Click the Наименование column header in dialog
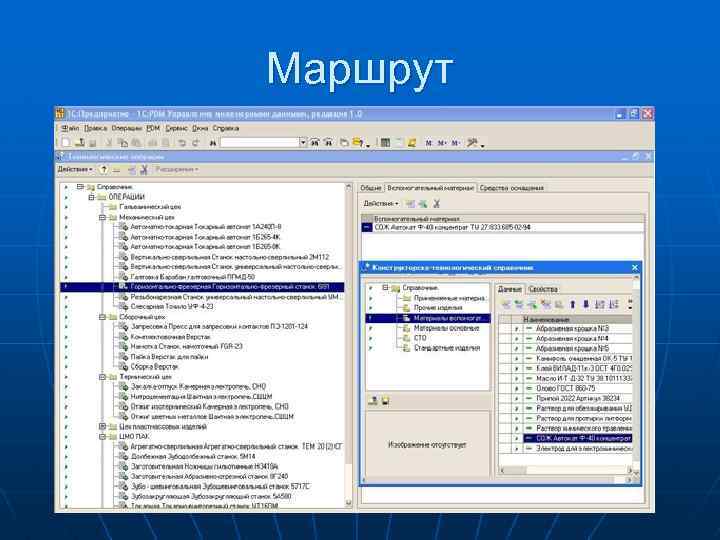The height and width of the screenshot is (540, 720). pyautogui.click(x=578, y=319)
